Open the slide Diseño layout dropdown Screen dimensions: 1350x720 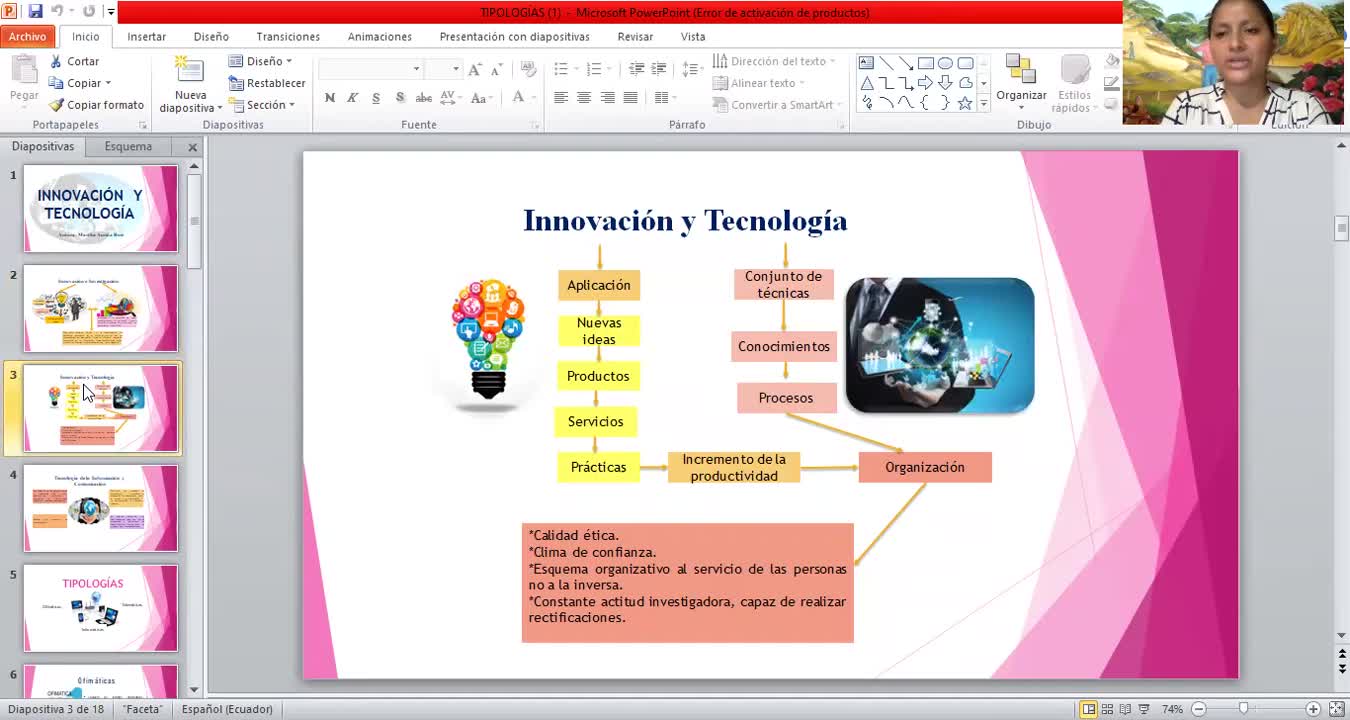pos(260,62)
